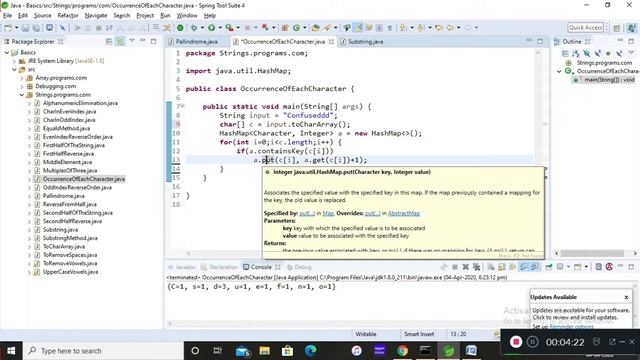Select UpperCaseVowels.java in Package Explorer
640x360 pixels.
point(70,272)
